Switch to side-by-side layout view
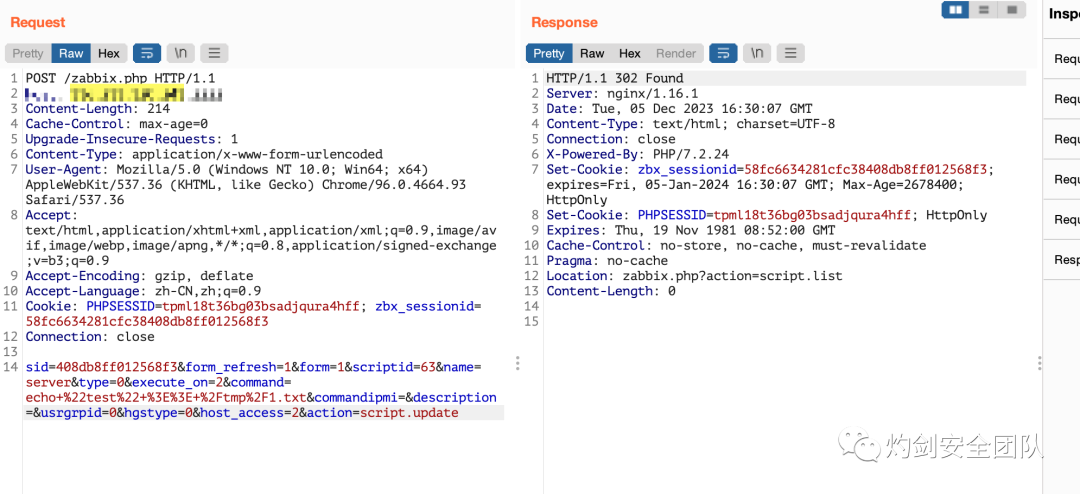 click(x=955, y=10)
